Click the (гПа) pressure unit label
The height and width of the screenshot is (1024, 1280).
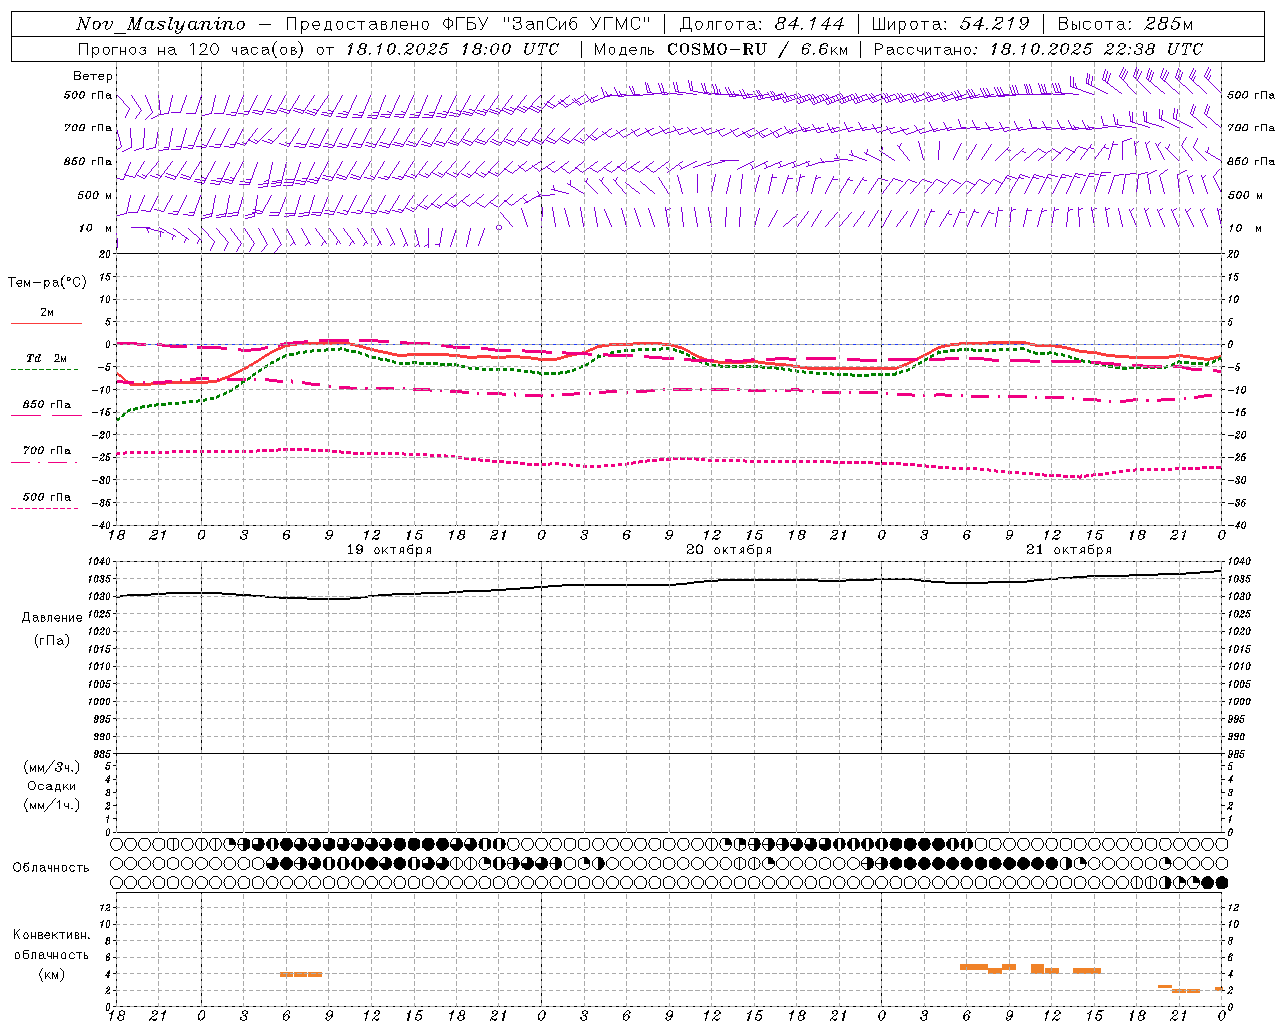point(52,641)
